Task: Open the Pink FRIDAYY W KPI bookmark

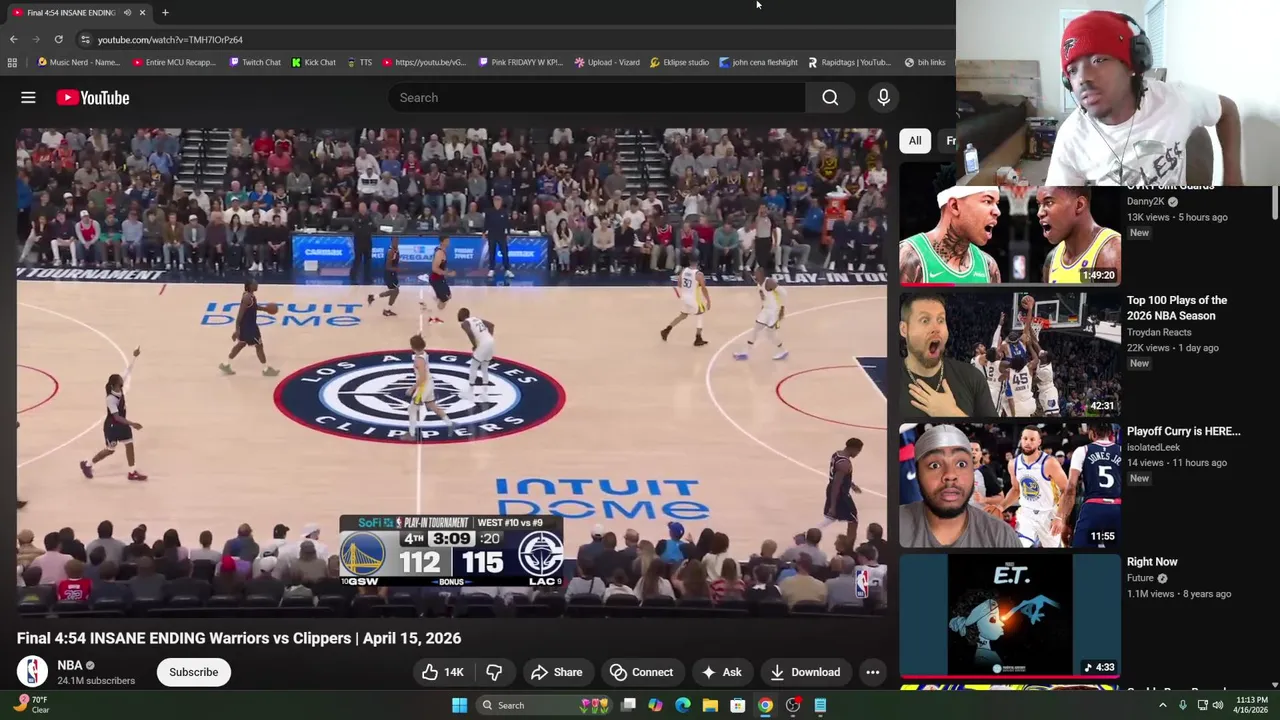Action: pyautogui.click(x=520, y=62)
